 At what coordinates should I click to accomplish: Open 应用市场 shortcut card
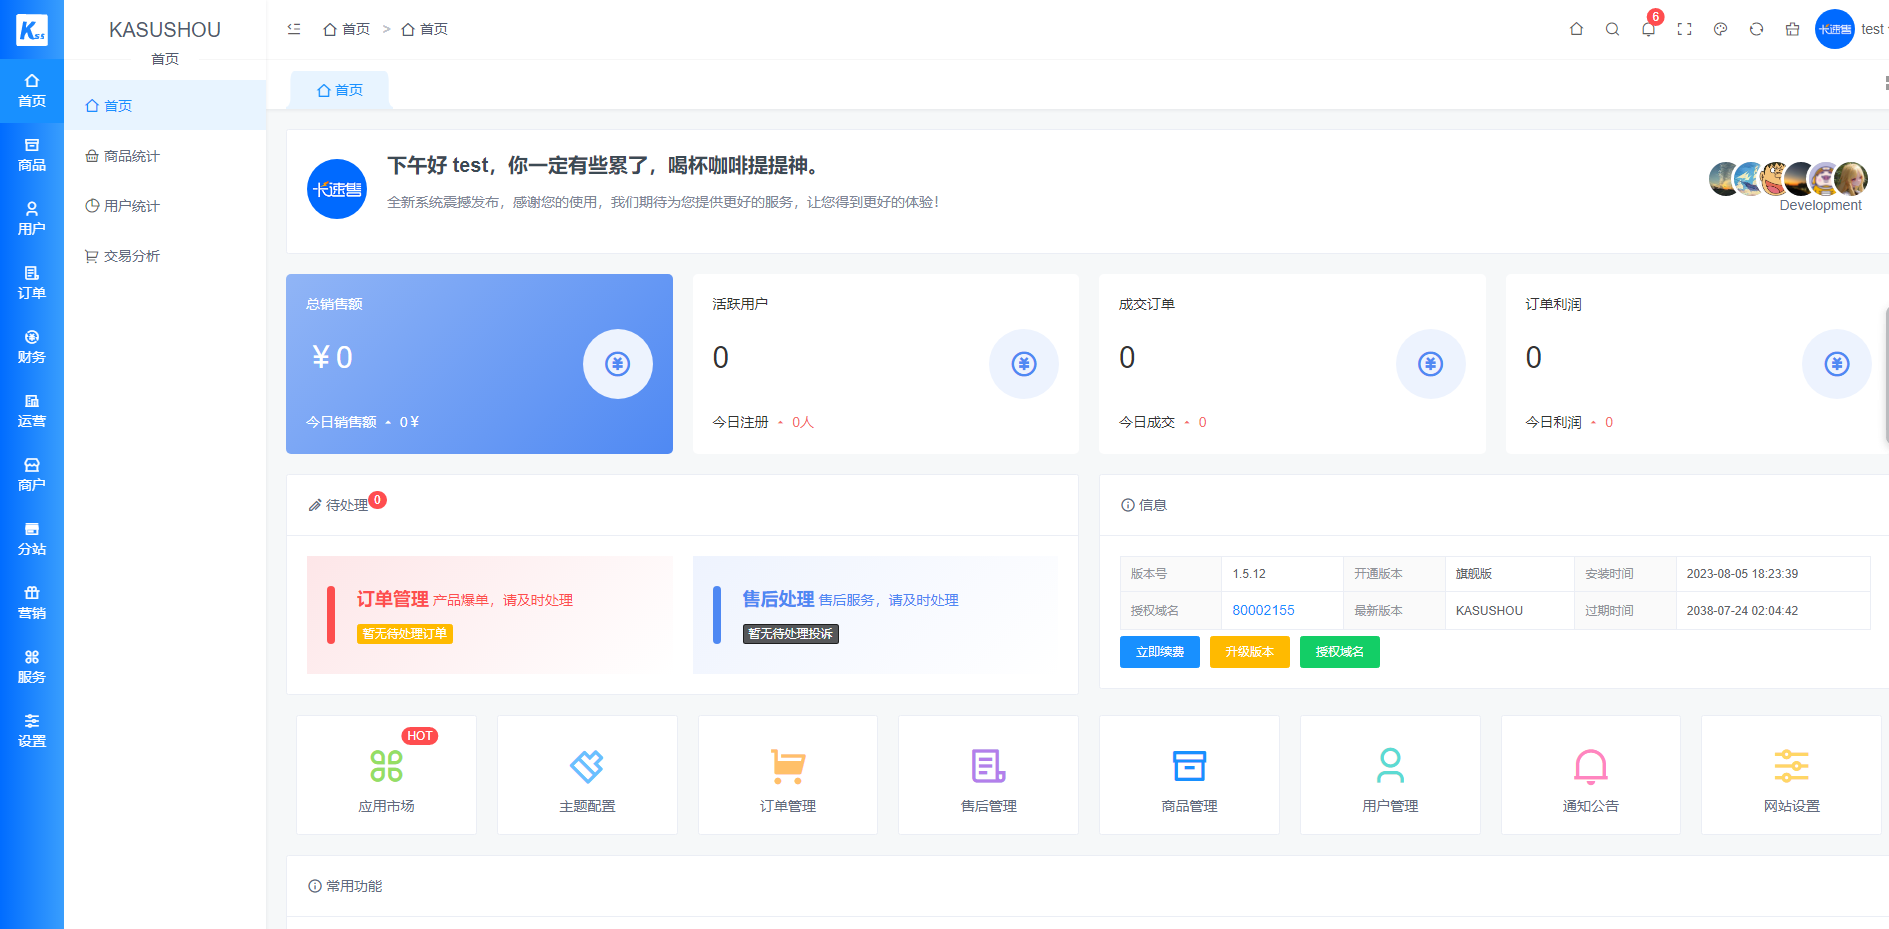pos(386,776)
